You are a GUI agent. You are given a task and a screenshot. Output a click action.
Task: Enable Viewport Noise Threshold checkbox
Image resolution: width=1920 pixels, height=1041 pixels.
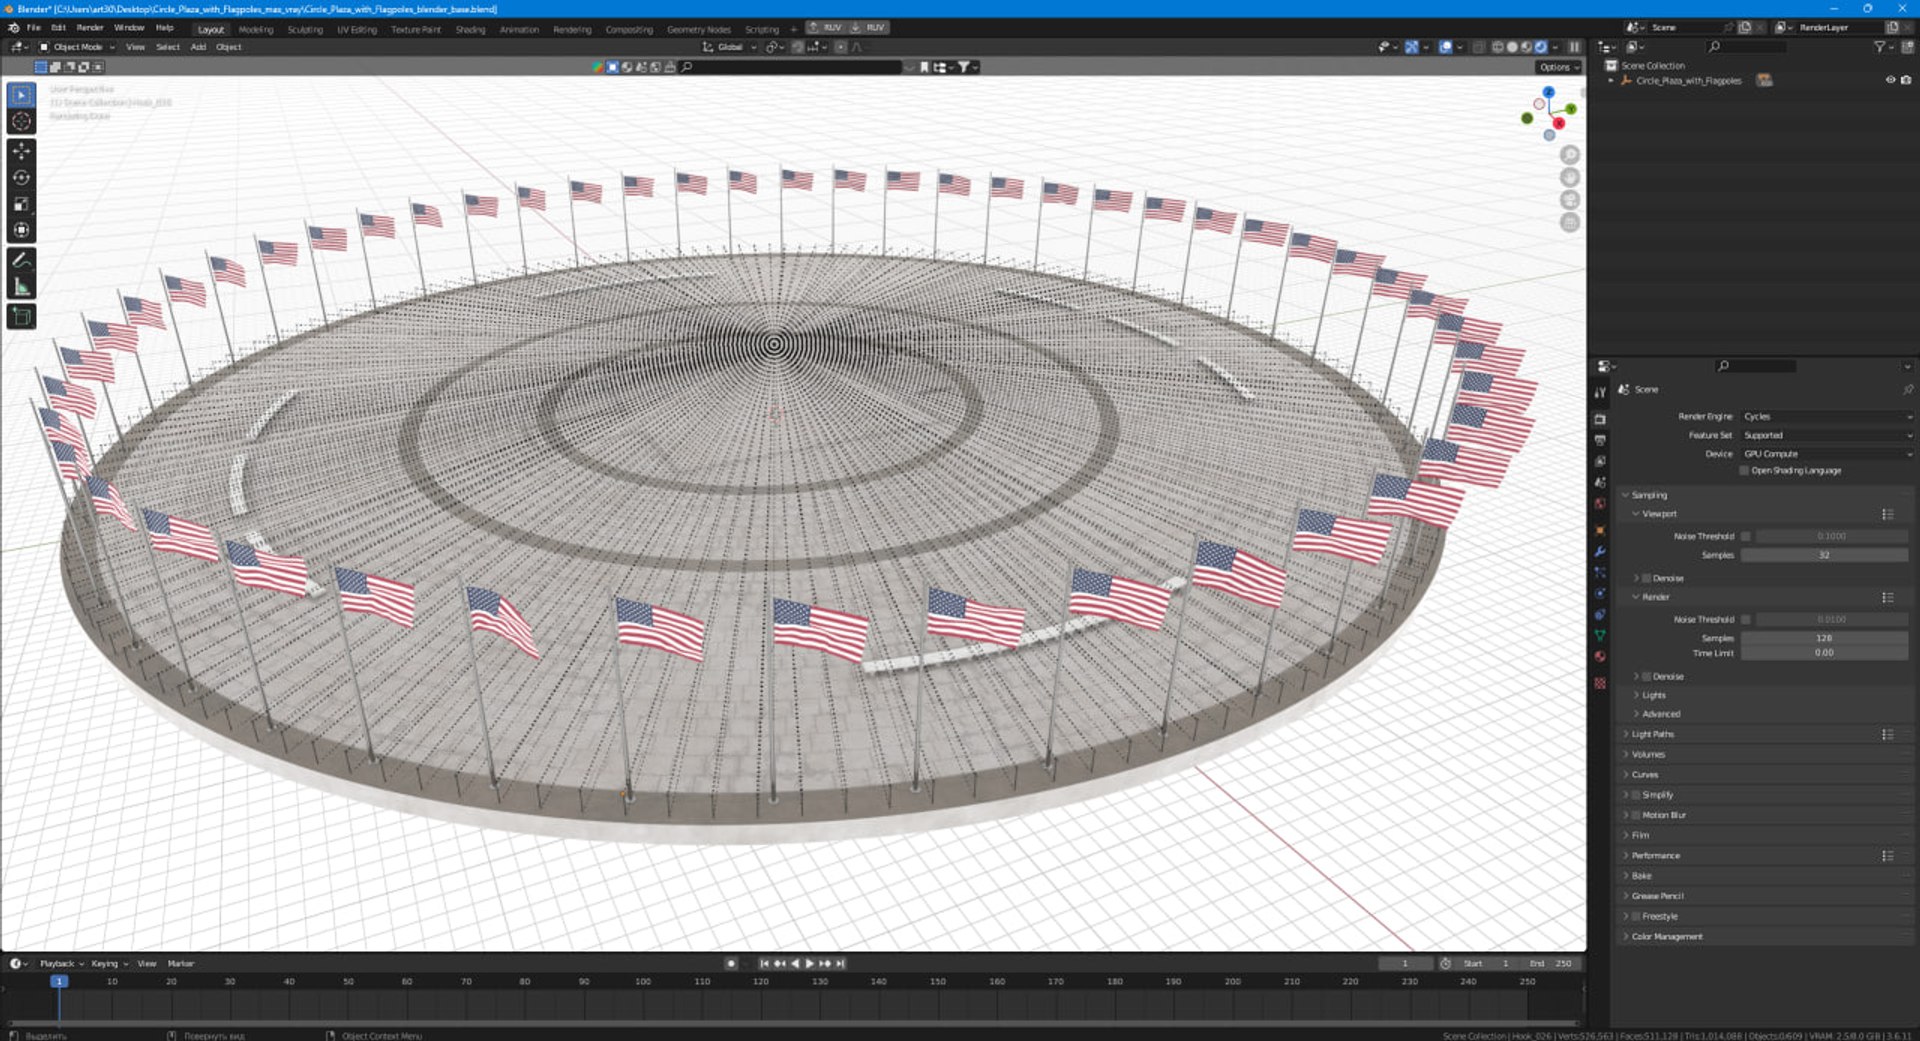(1746, 536)
